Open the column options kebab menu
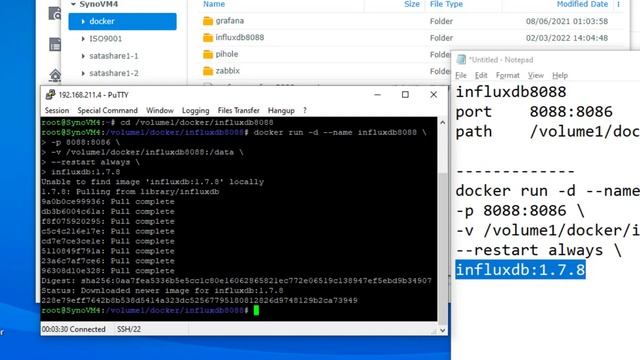 pos(618,4)
